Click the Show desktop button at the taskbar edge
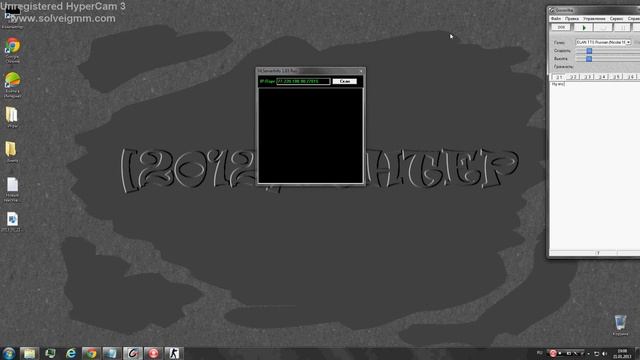 point(638,353)
